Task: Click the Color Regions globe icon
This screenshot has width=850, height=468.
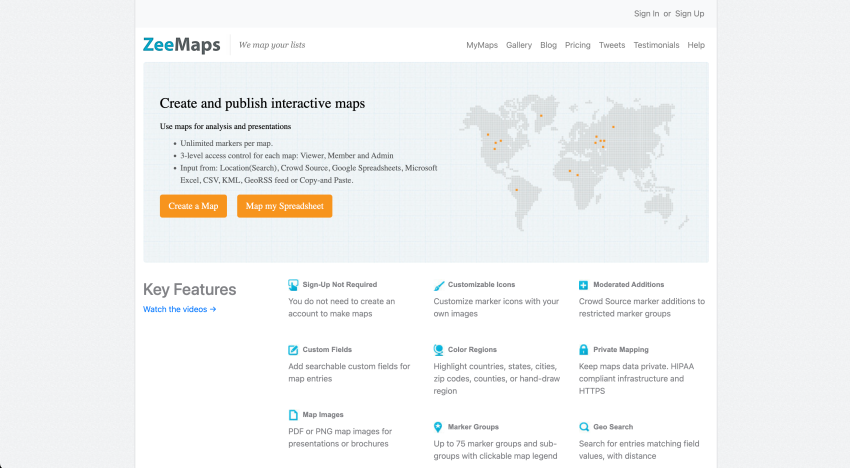Action: (439, 350)
